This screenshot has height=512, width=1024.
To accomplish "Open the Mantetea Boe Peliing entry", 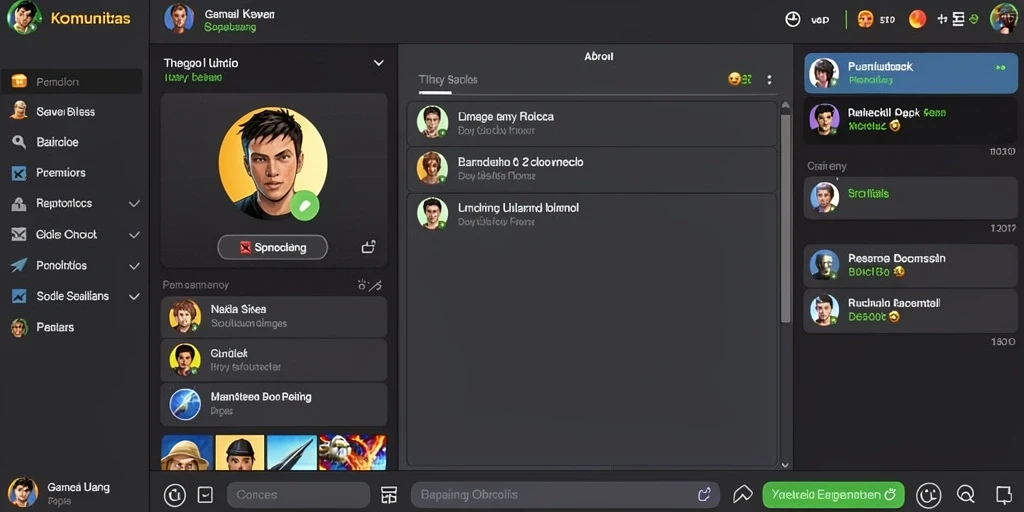I will pyautogui.click(x=274, y=404).
